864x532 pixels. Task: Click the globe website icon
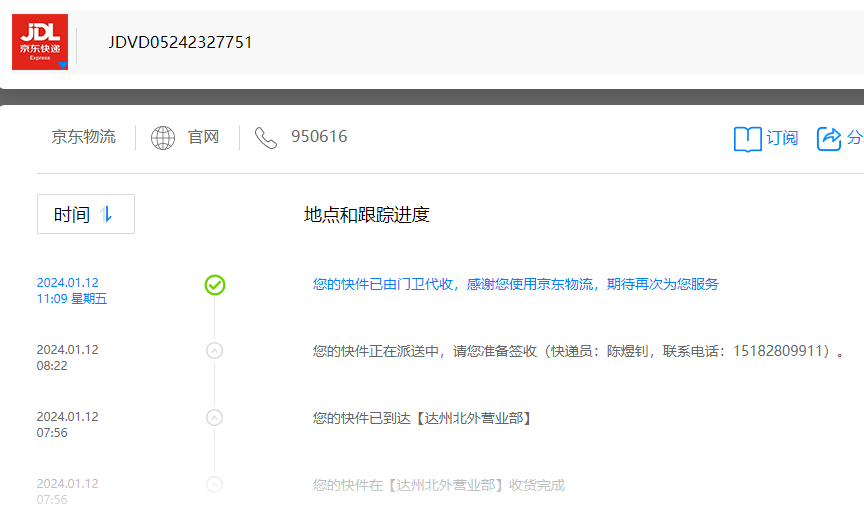pos(163,138)
